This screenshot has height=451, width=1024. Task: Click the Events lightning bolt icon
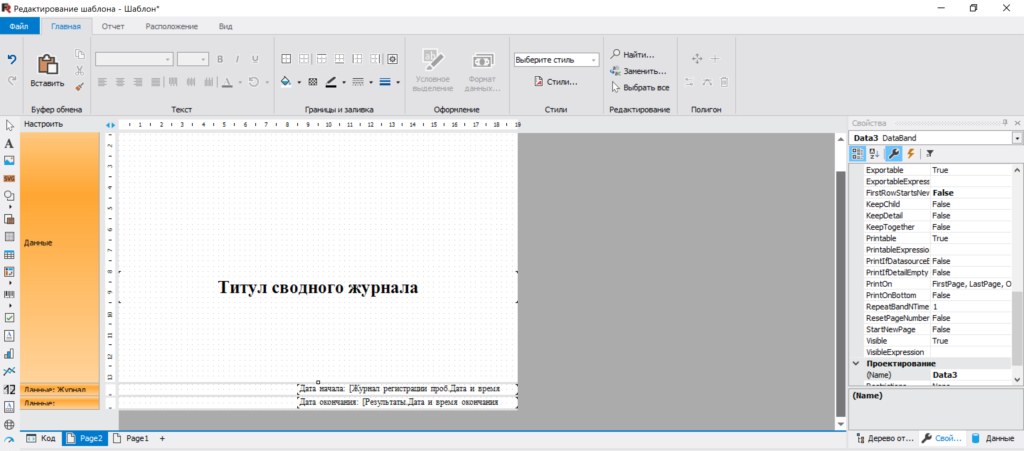(910, 153)
